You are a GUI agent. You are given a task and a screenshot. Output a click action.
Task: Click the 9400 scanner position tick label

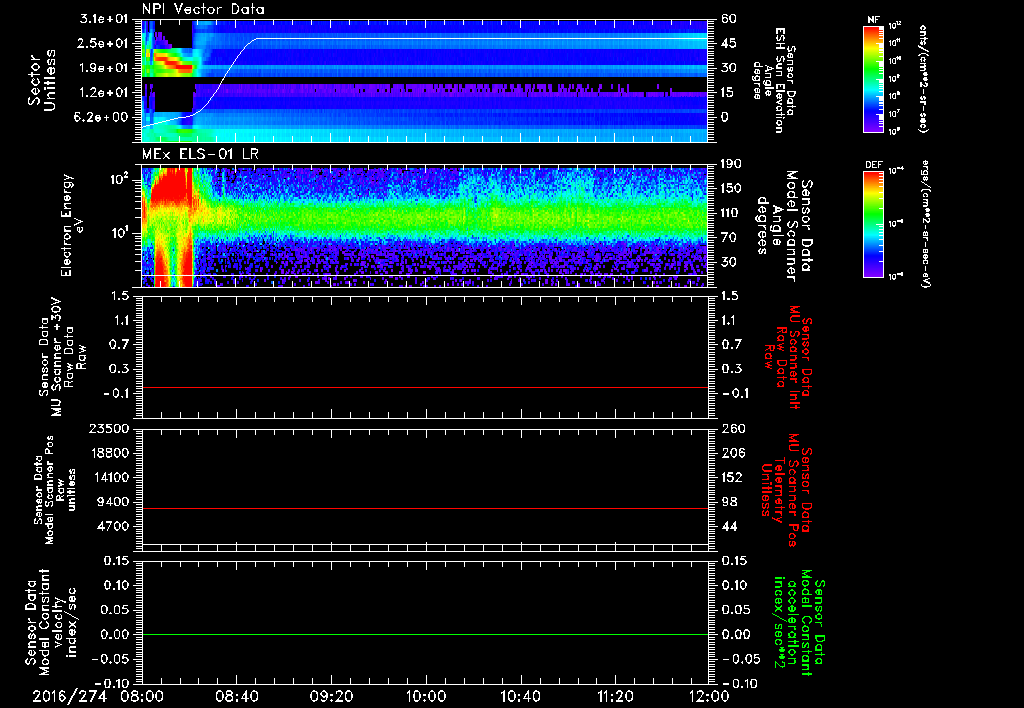tap(113, 502)
